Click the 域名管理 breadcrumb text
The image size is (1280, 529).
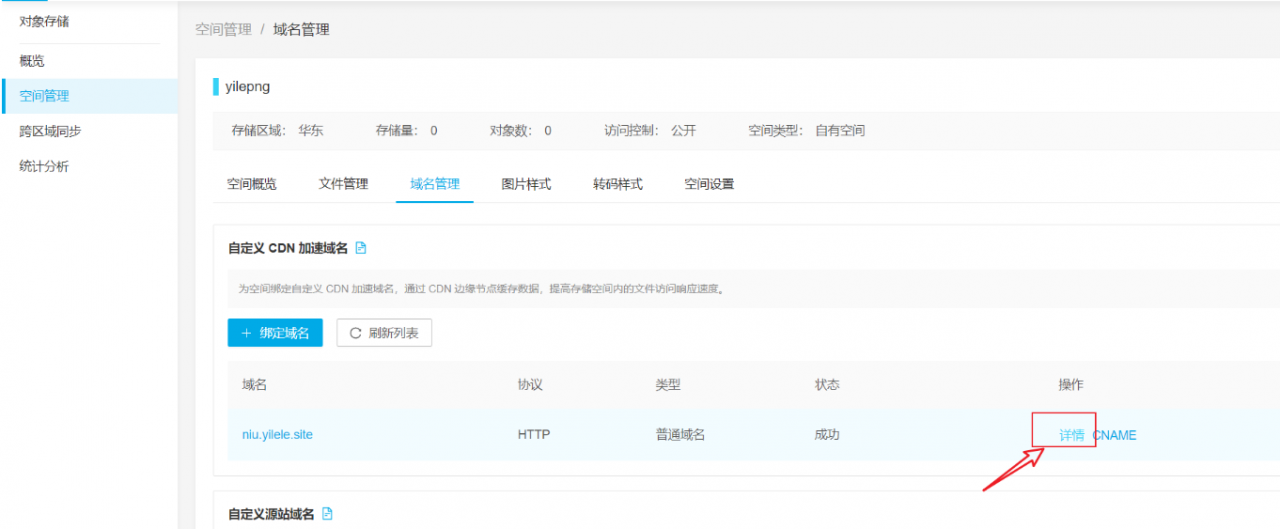click(301, 29)
